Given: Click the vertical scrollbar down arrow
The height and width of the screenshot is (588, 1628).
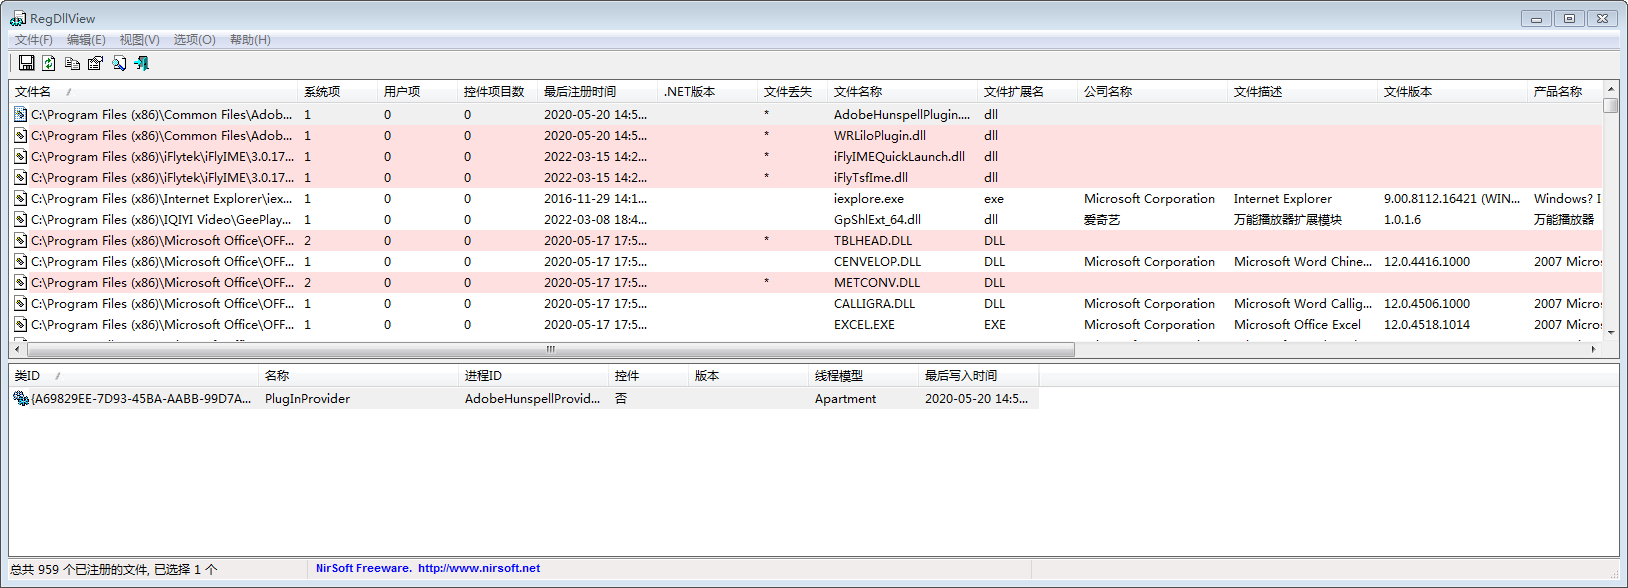Looking at the screenshot, I should [x=1610, y=333].
